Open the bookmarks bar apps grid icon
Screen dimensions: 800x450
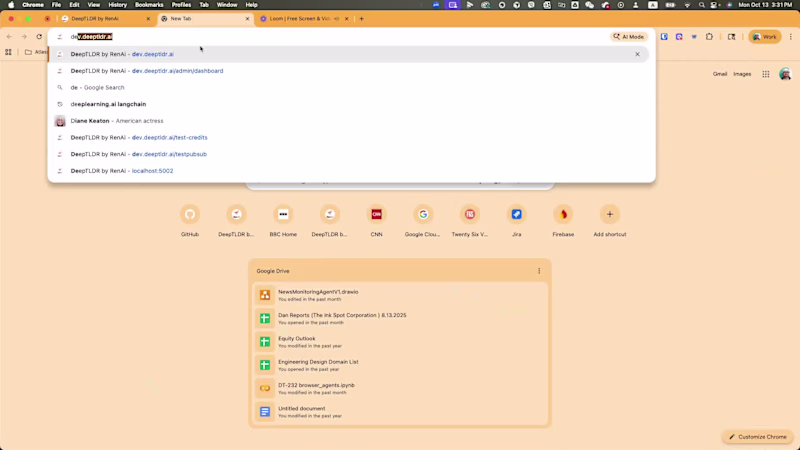pyautogui.click(x=8, y=52)
